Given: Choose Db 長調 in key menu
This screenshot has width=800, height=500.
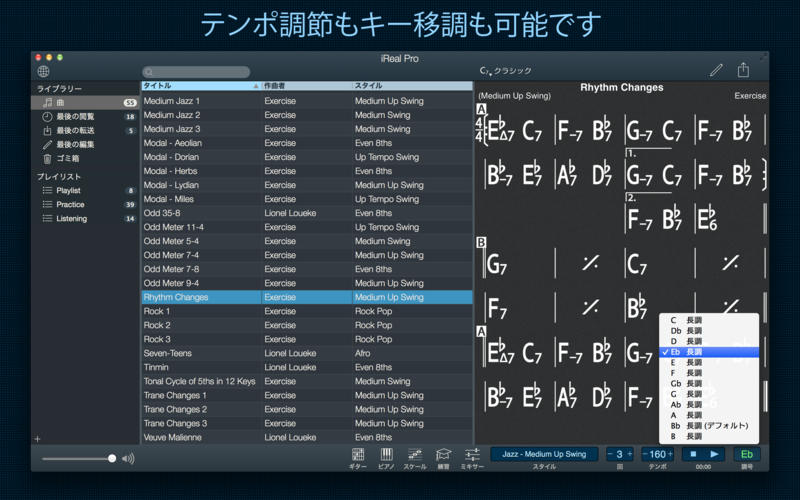Looking at the screenshot, I should click(709, 331).
